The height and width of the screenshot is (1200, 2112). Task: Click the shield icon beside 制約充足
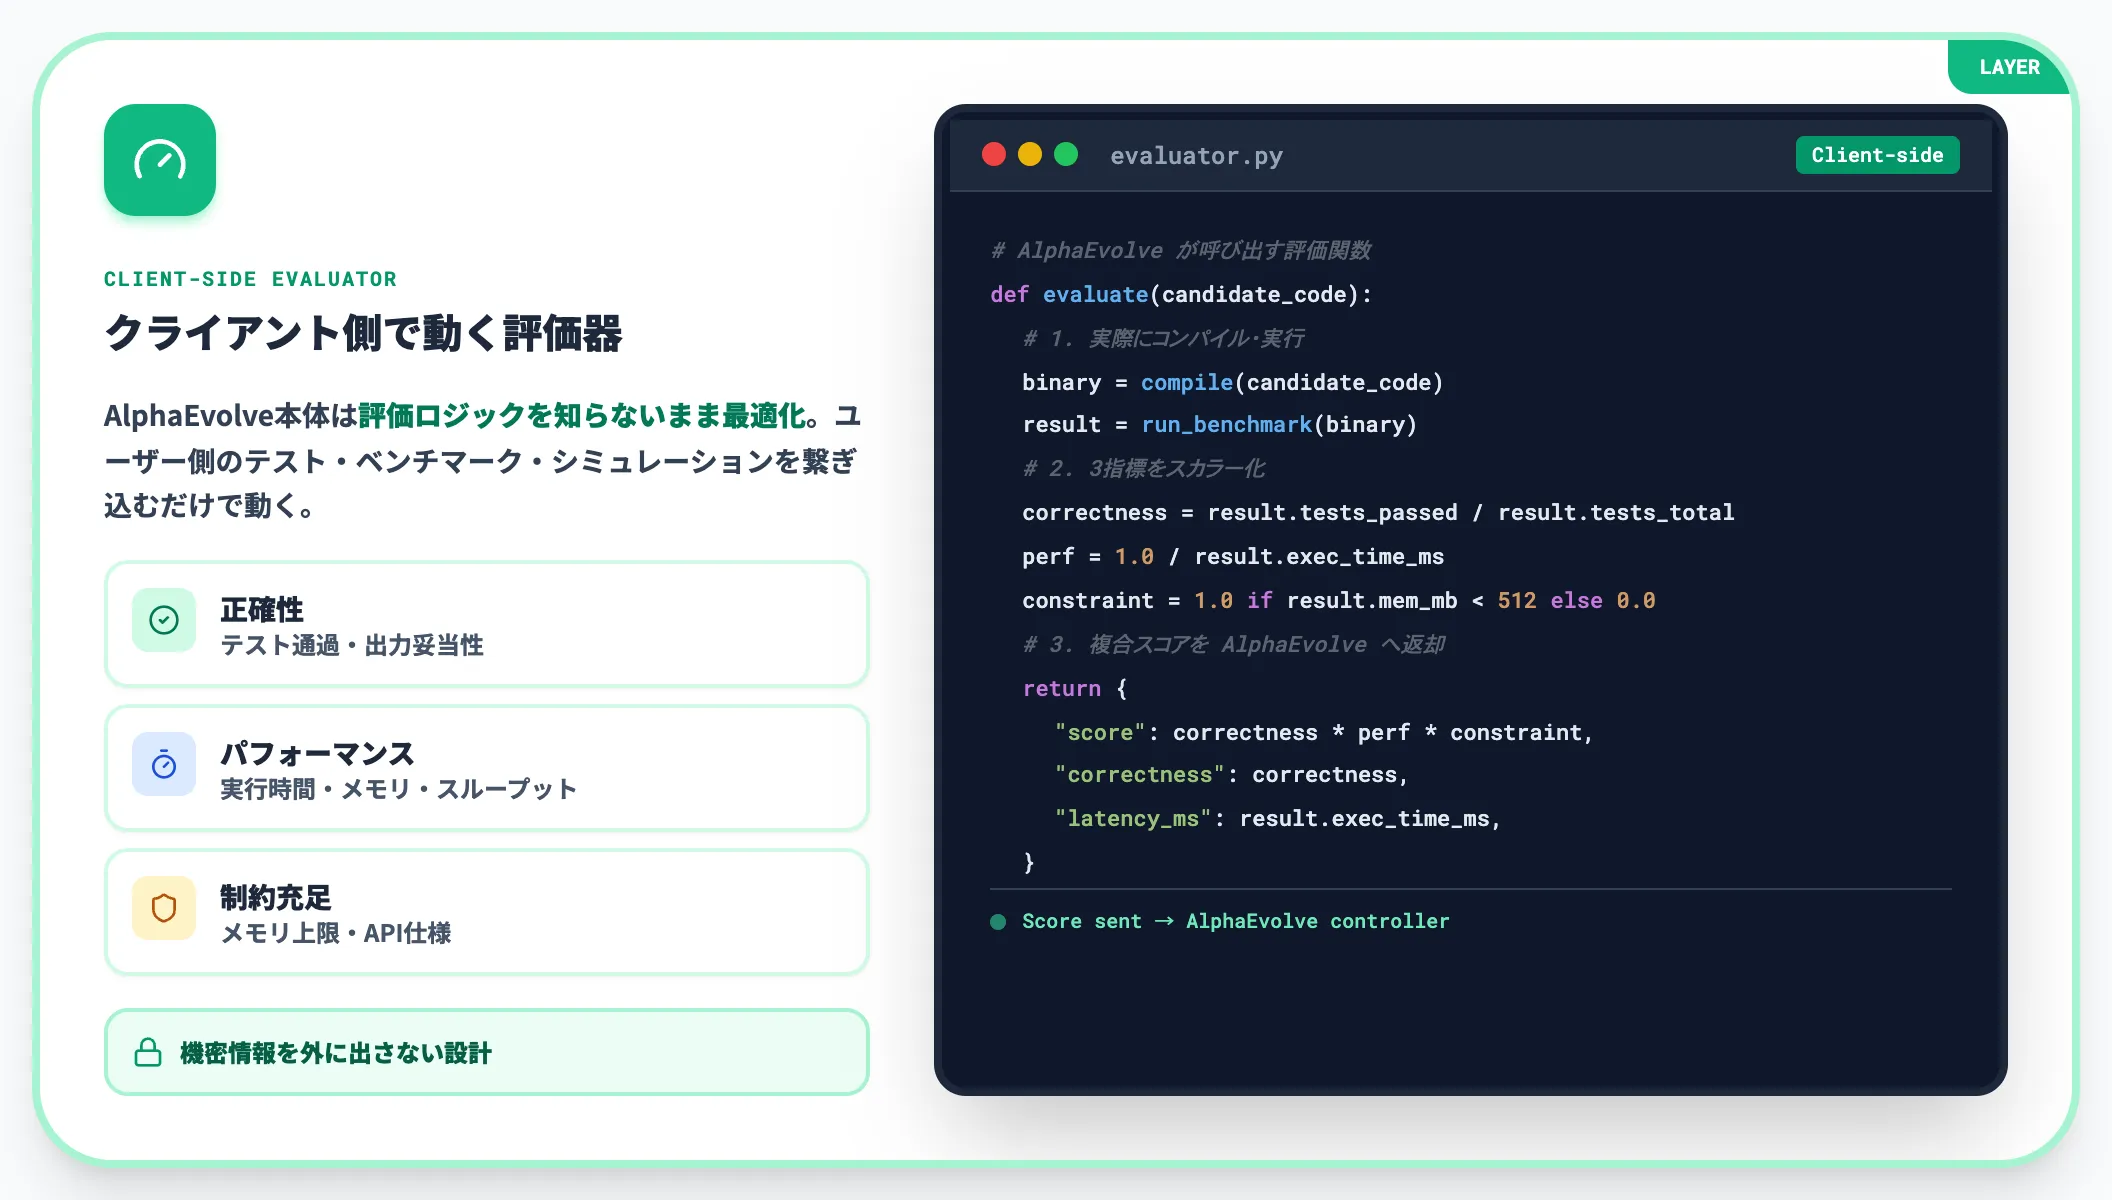coord(164,908)
